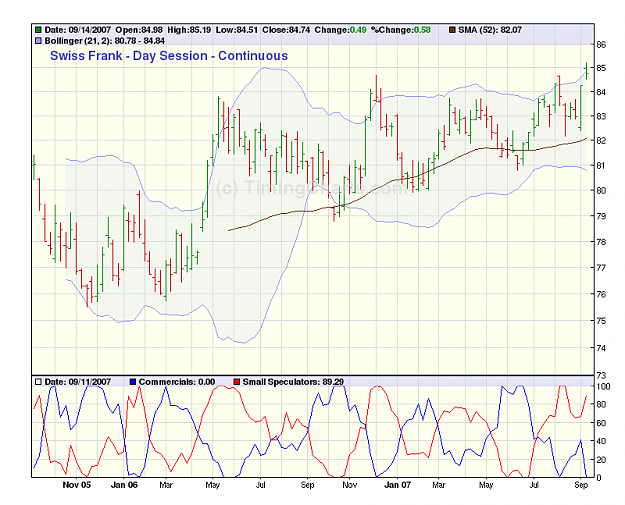625x505 pixels.
Task: Click the 79 price axis label
Action: click(601, 216)
